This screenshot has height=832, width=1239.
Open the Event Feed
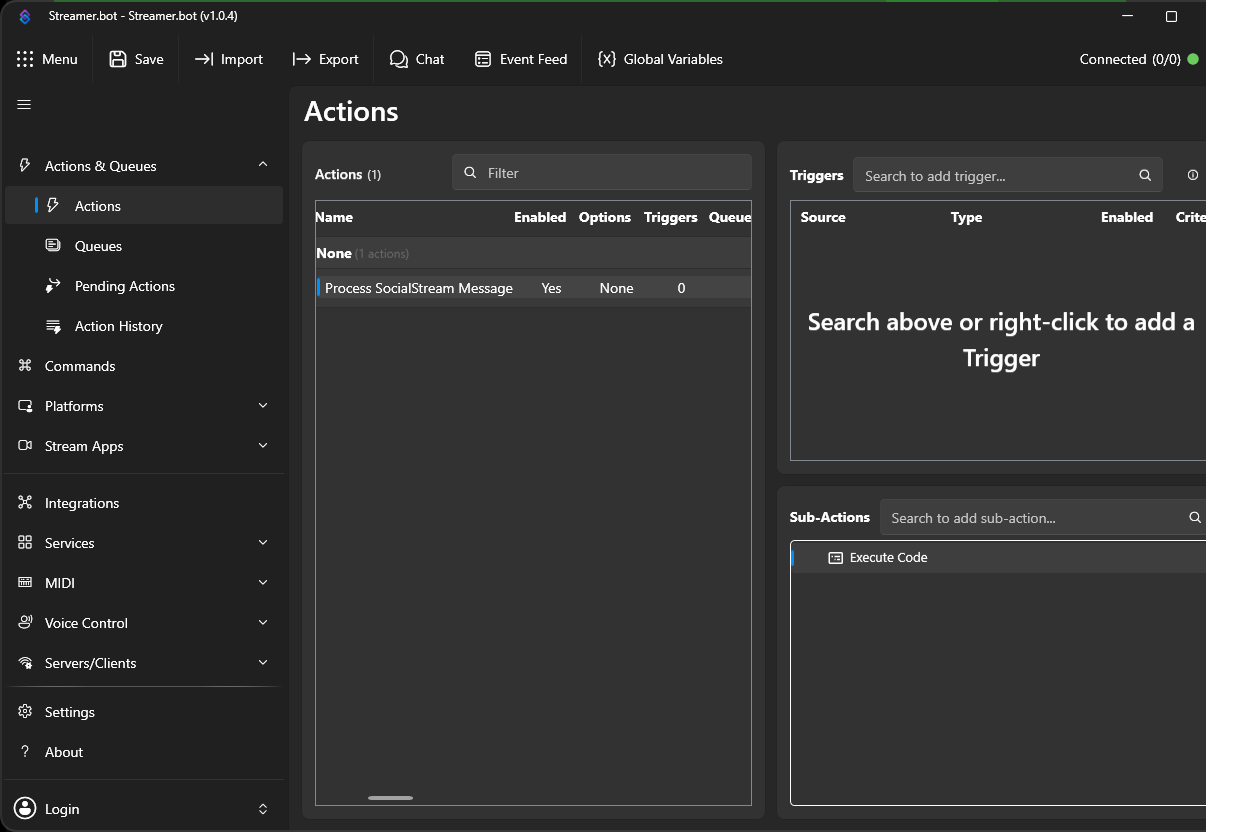click(521, 59)
